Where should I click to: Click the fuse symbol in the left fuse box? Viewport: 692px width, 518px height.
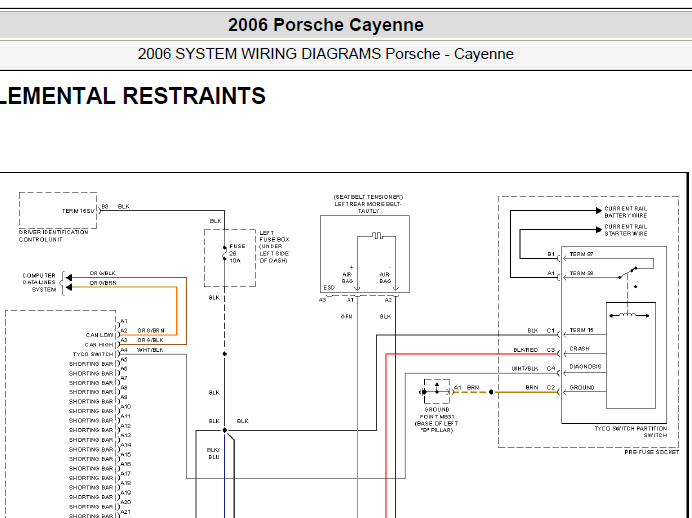[x=225, y=253]
